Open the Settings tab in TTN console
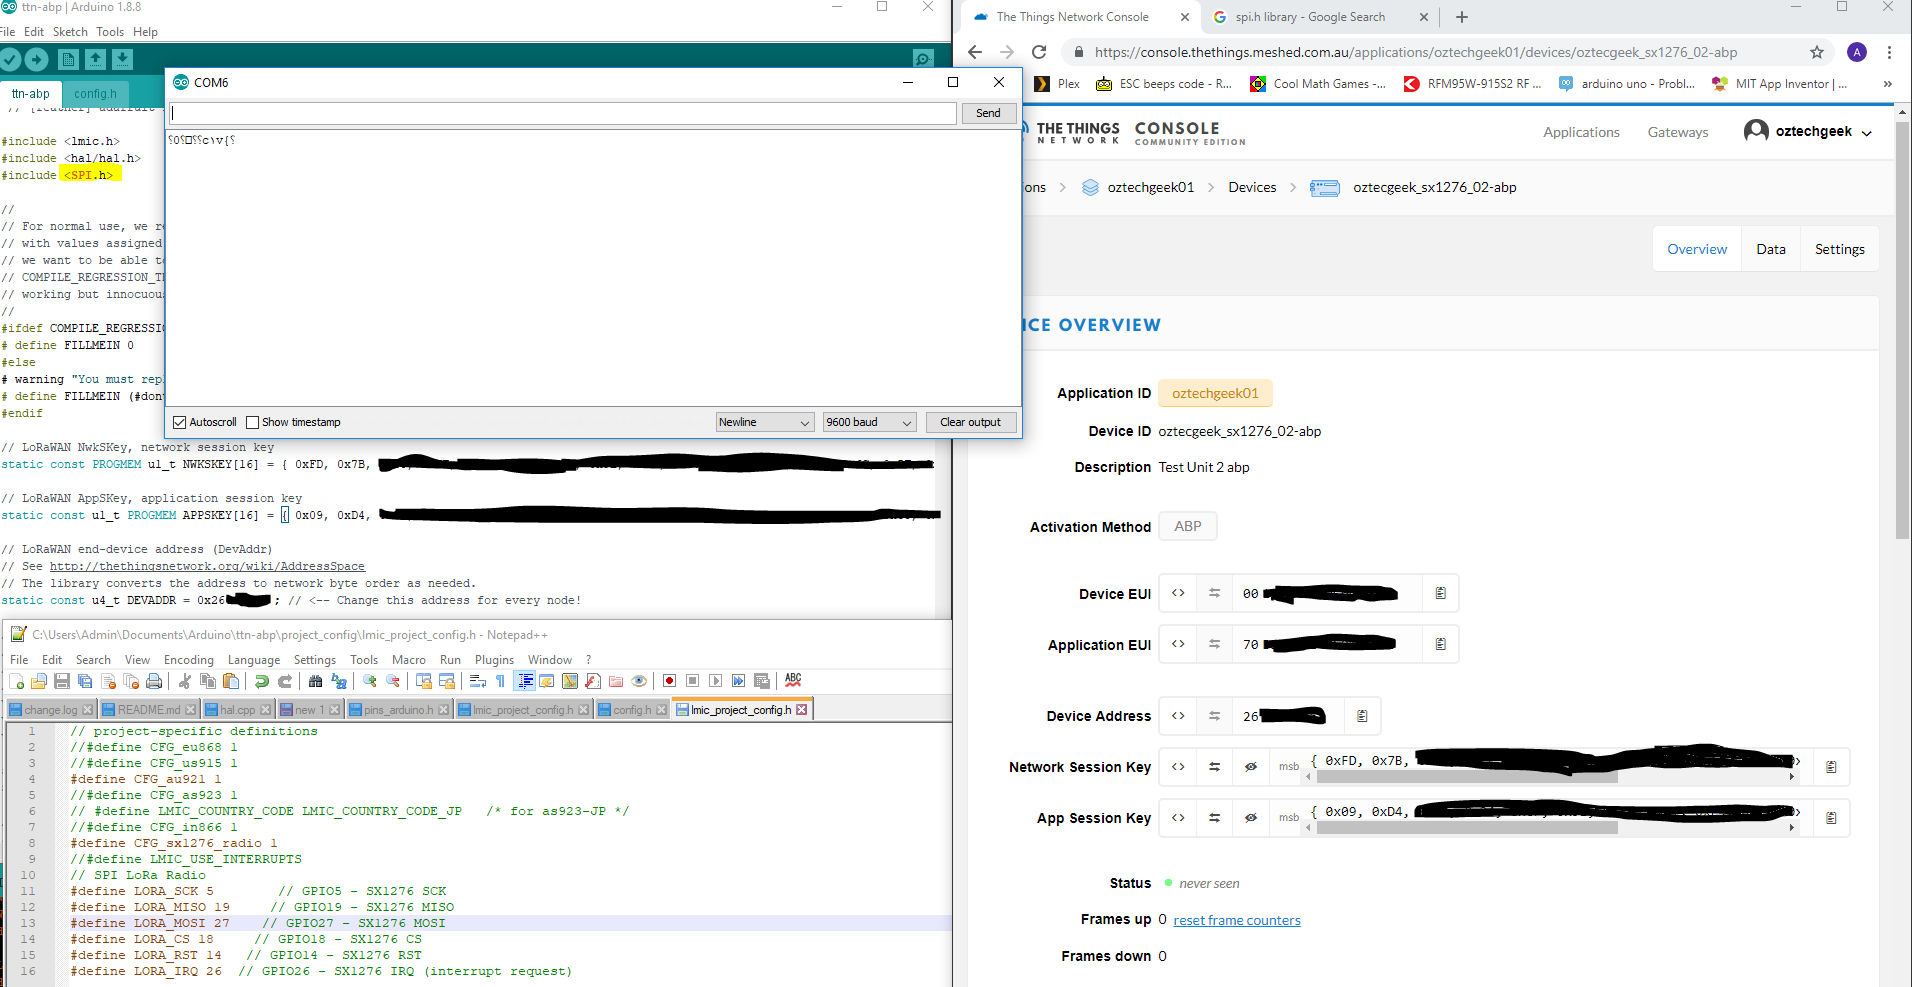This screenshot has height=987, width=1912. click(1840, 249)
